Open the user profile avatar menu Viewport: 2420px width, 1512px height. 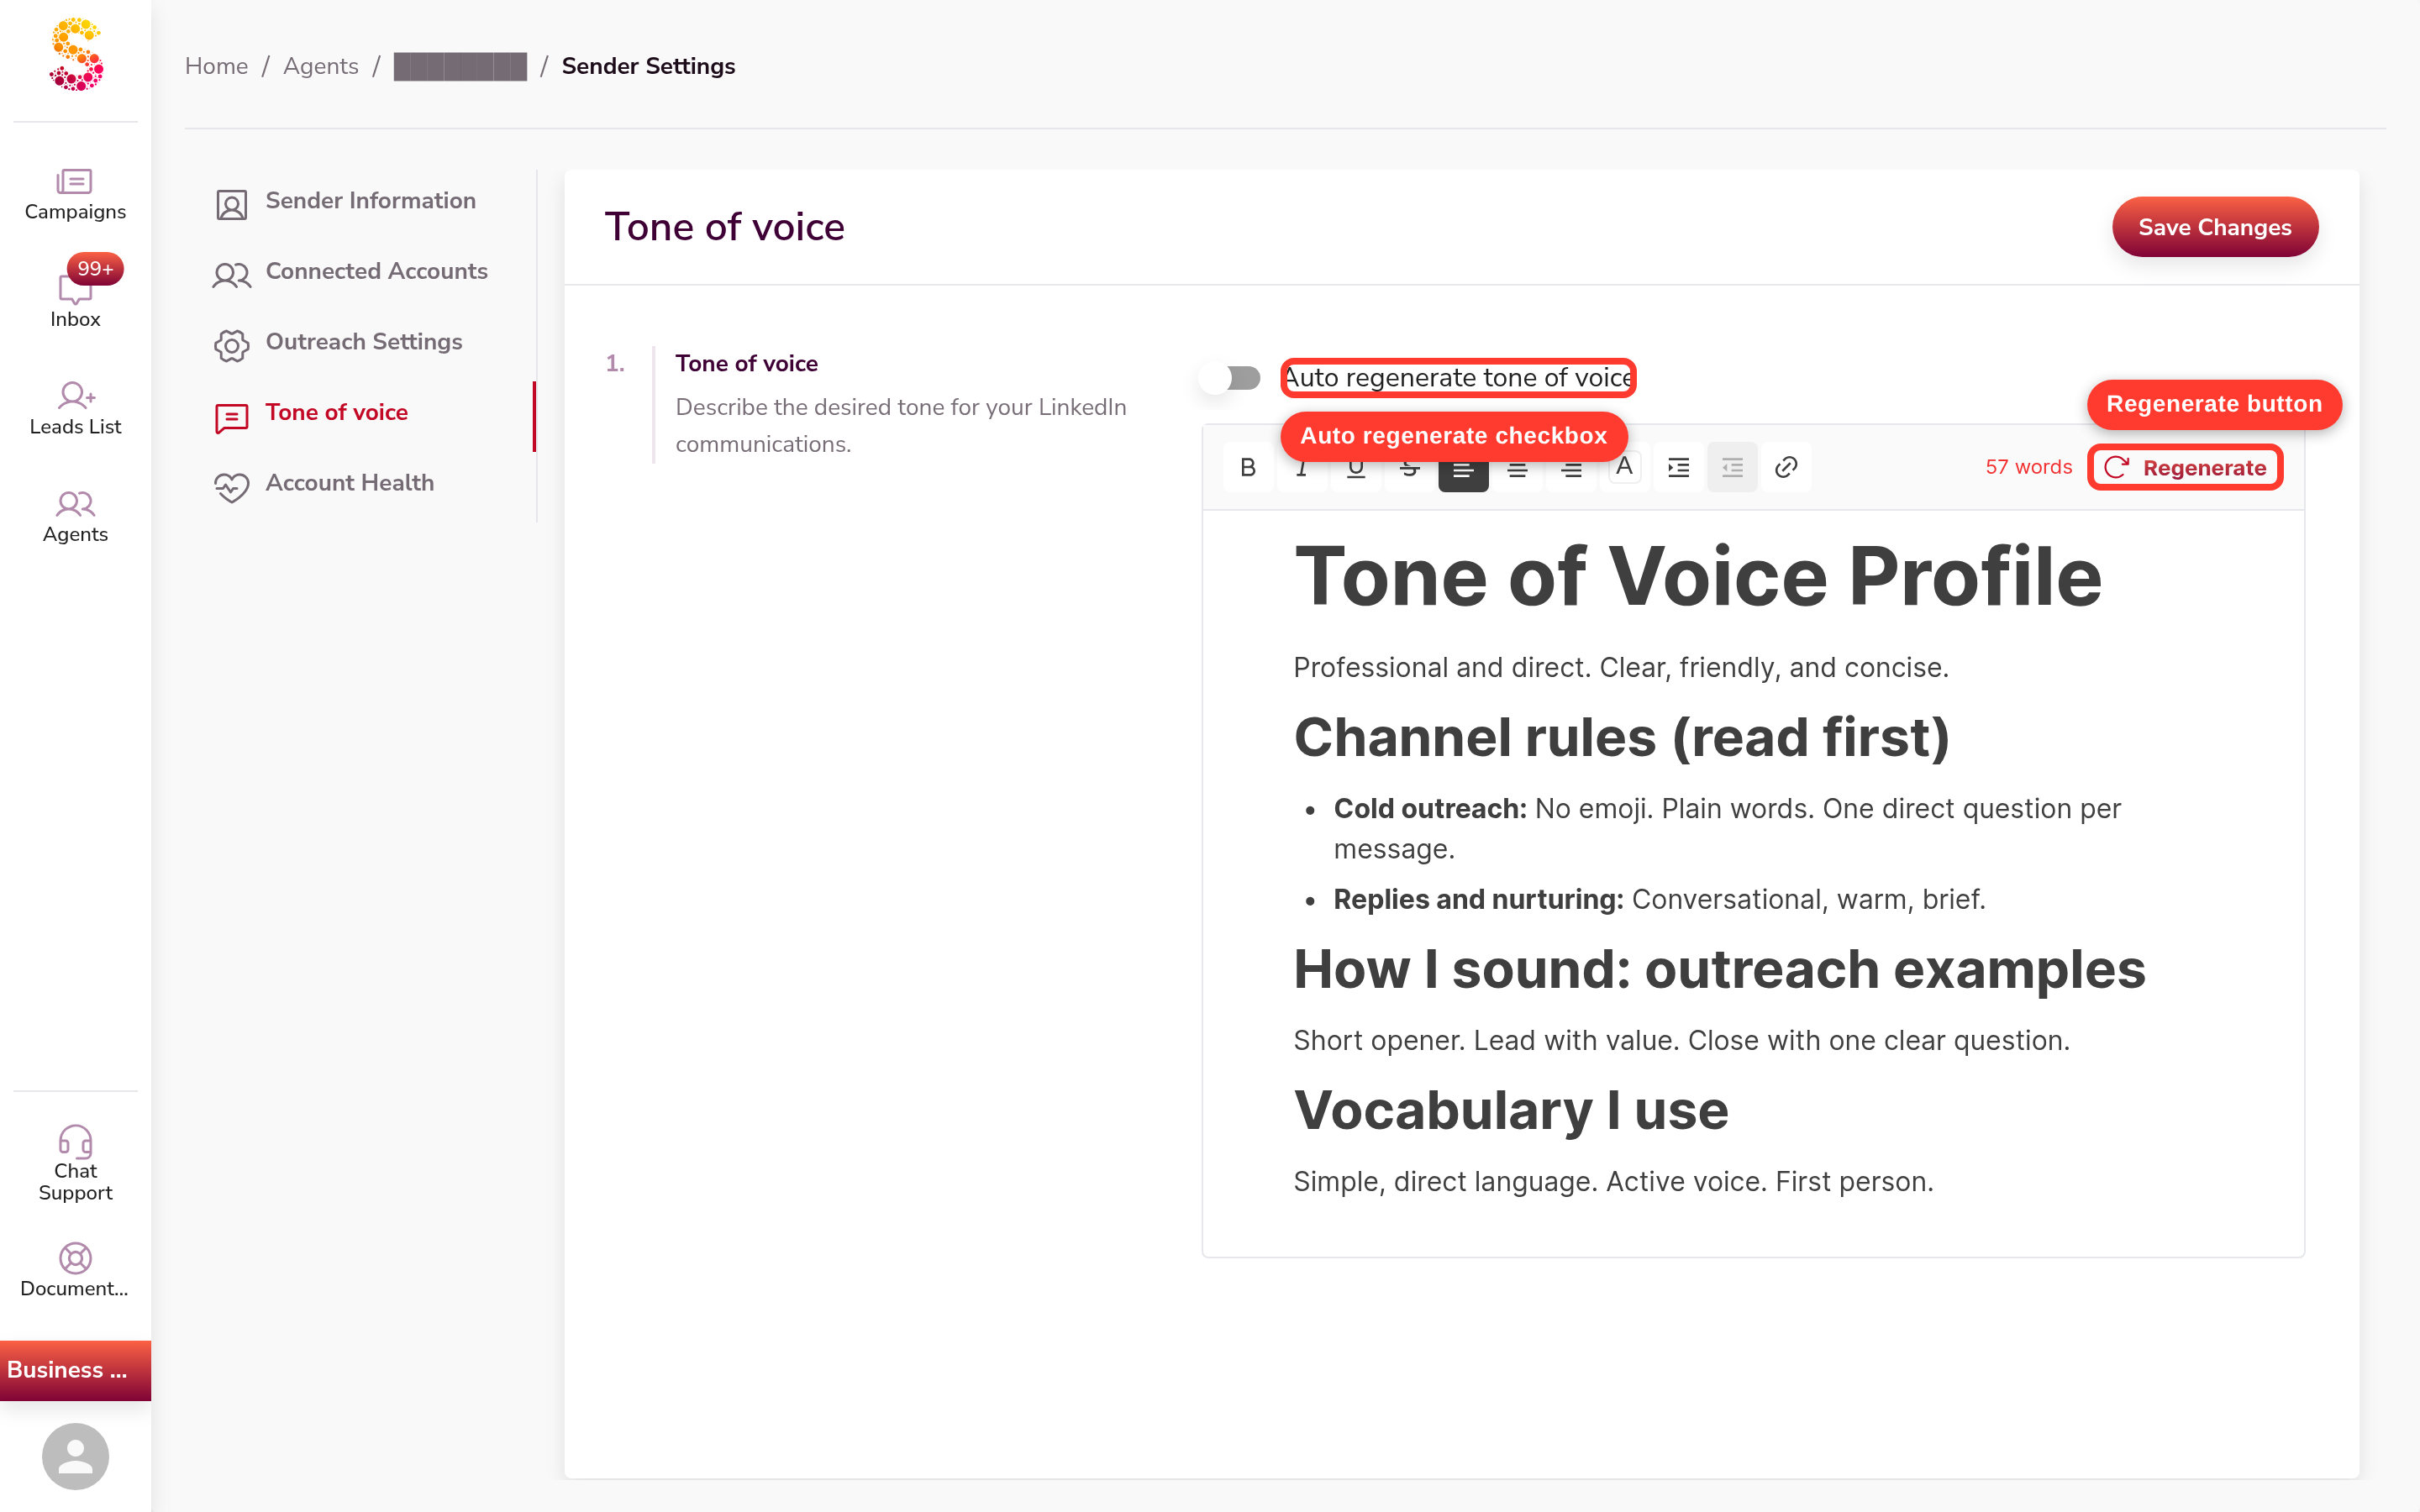75,1456
